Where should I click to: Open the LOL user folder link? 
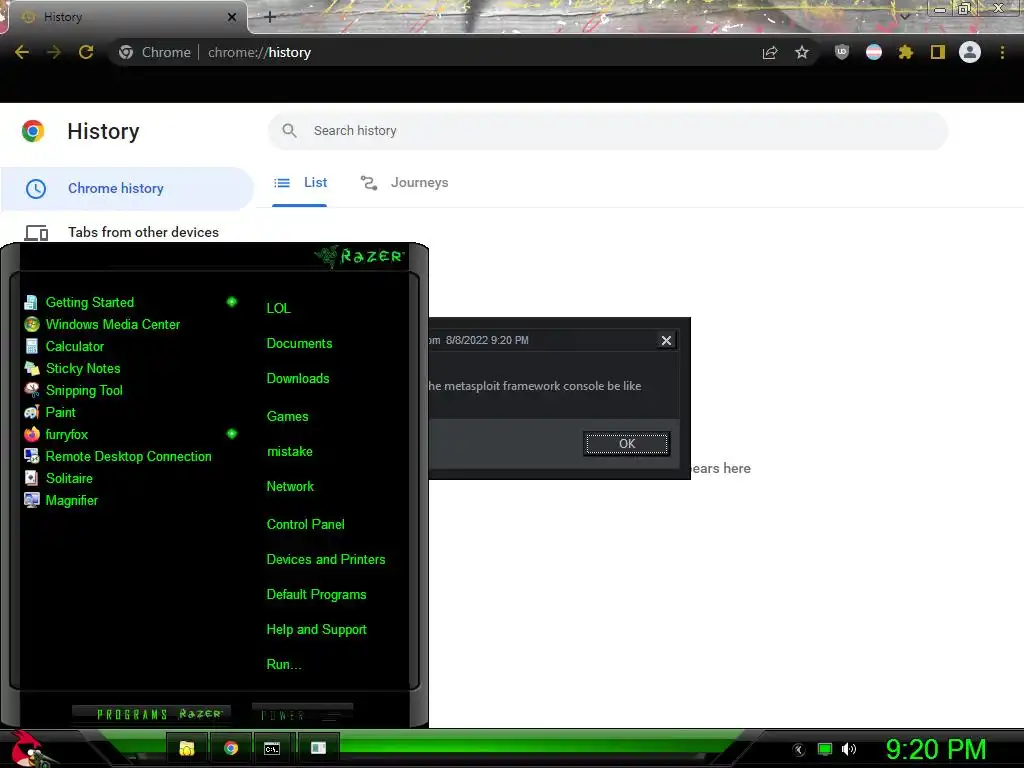tap(278, 308)
